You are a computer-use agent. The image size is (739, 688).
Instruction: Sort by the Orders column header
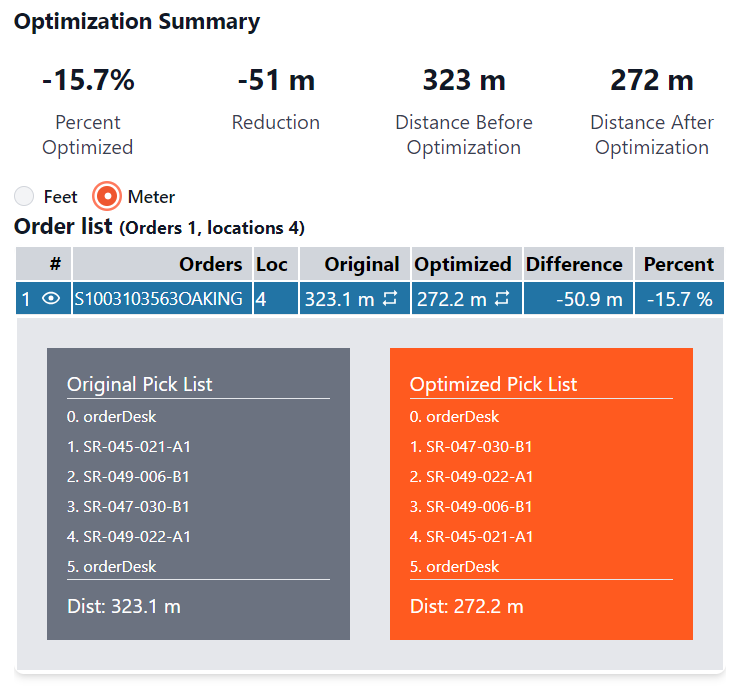point(210,264)
